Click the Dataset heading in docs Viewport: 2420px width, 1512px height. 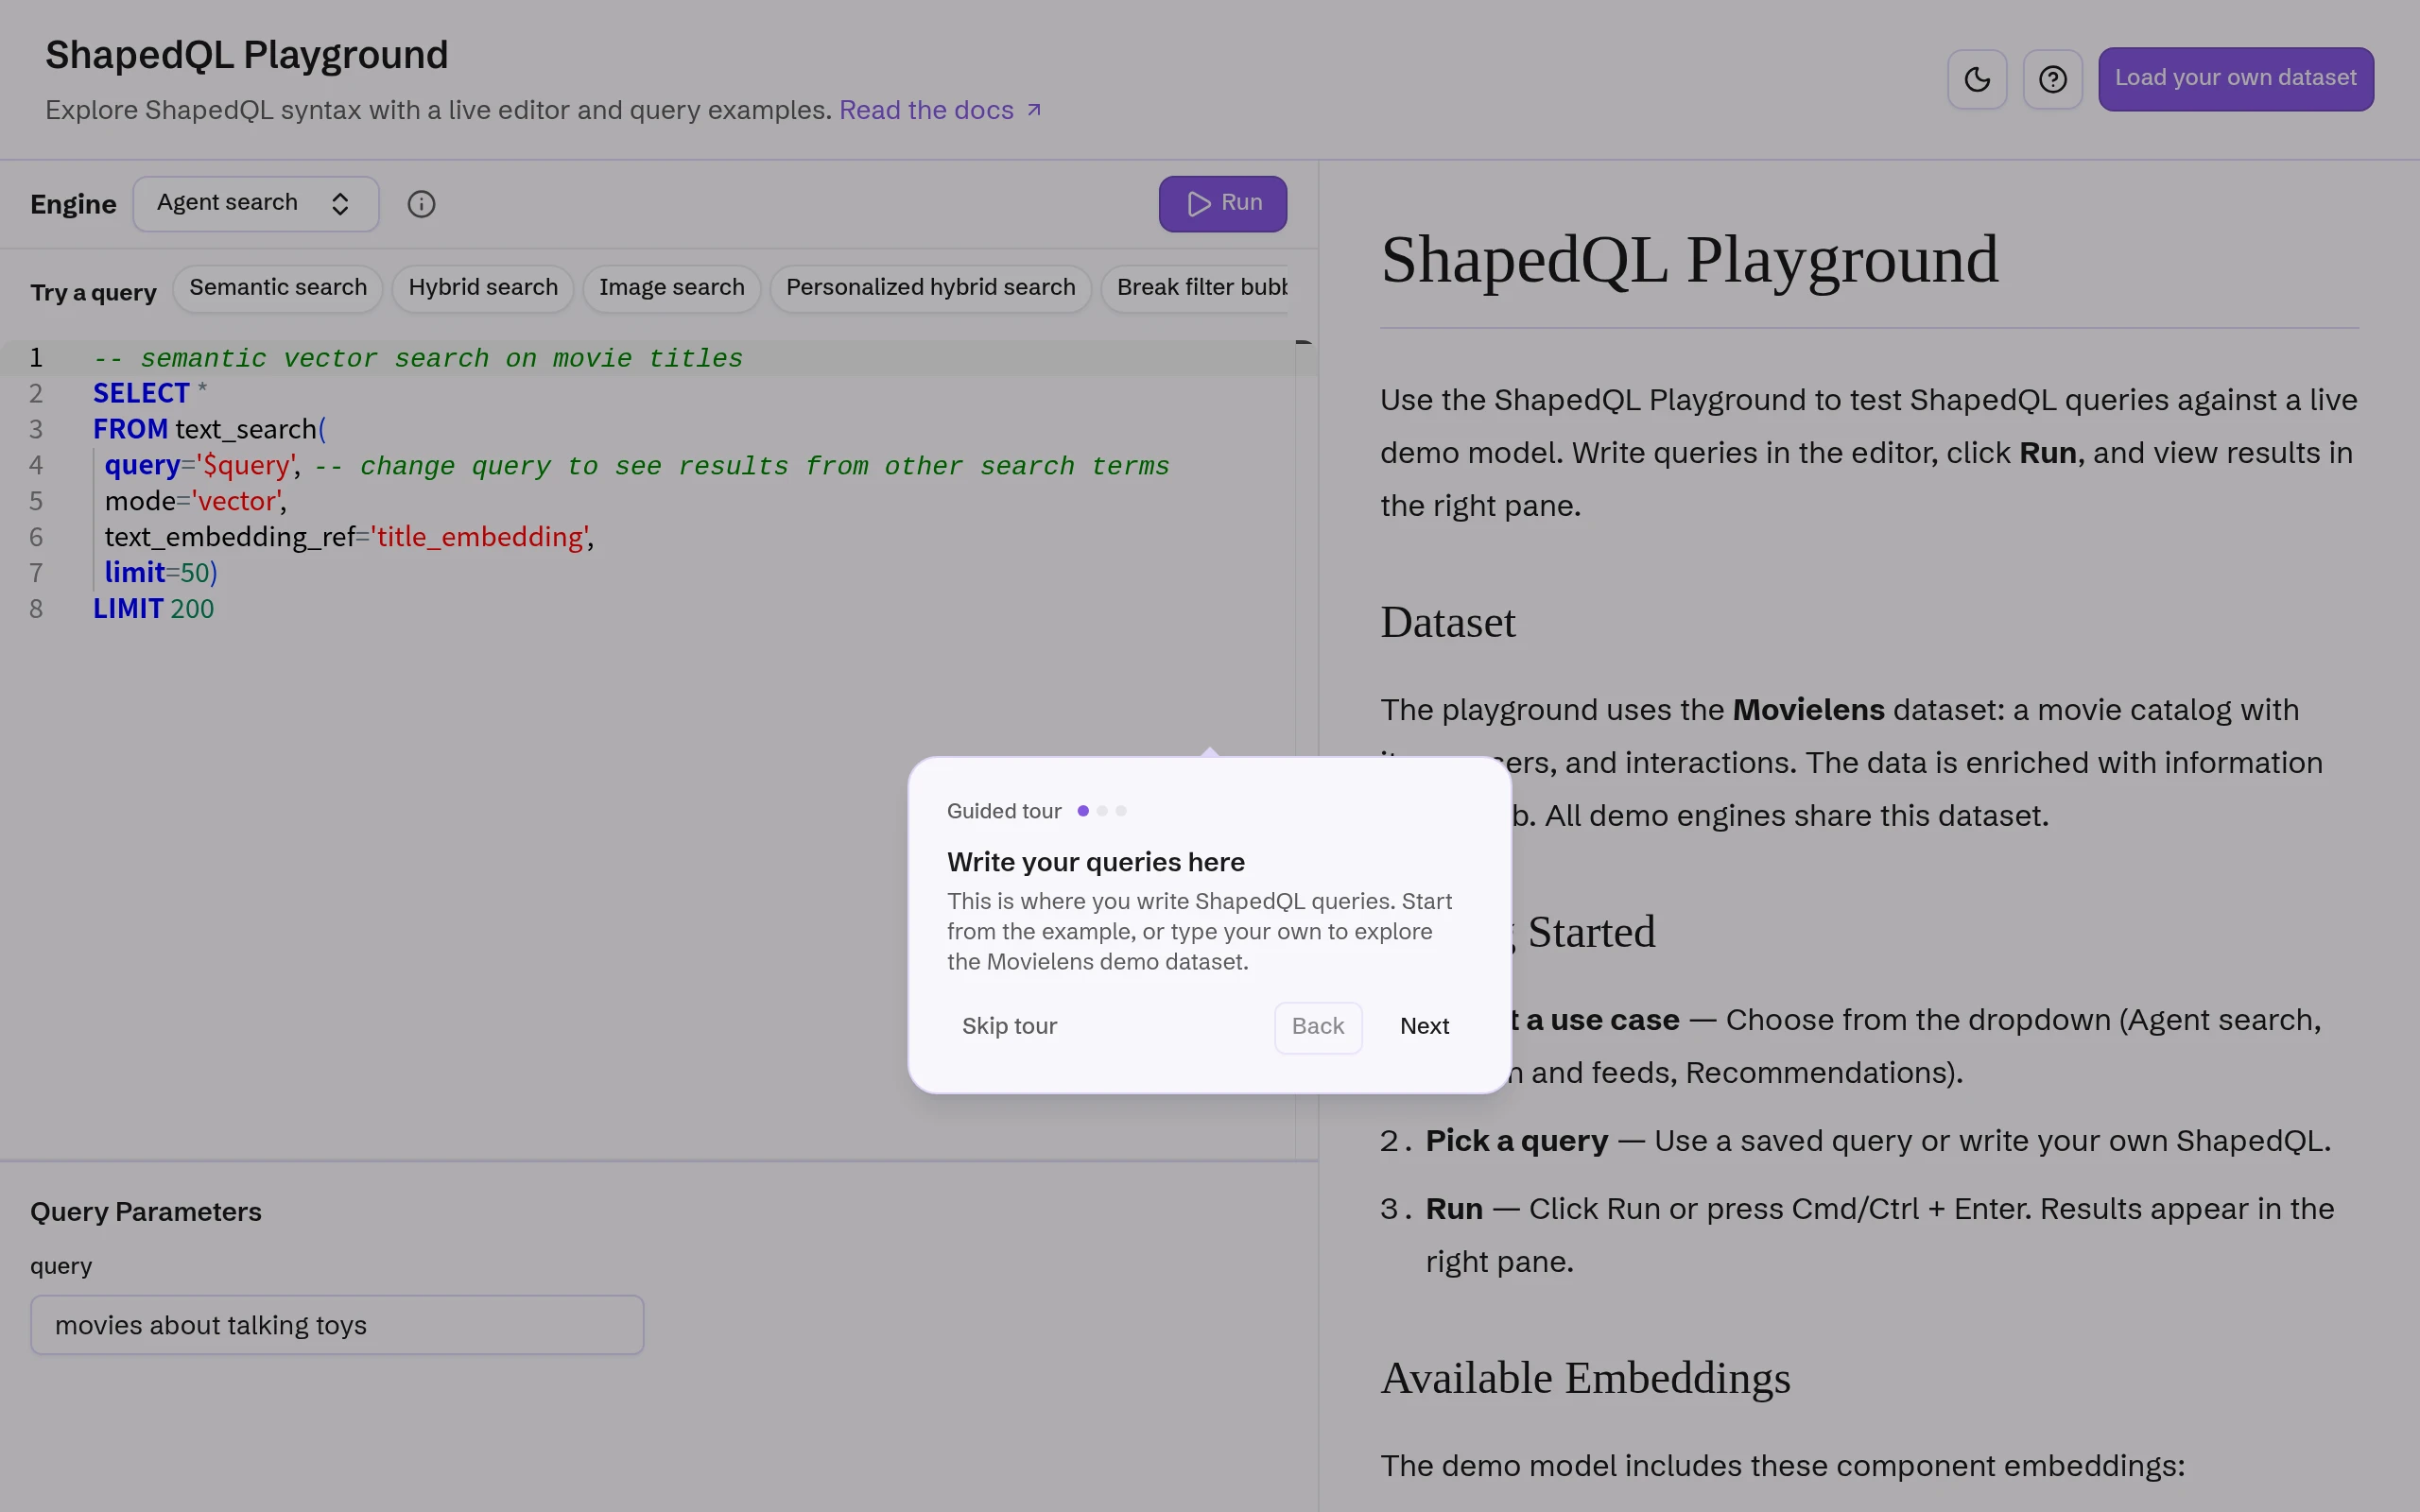1448,623
